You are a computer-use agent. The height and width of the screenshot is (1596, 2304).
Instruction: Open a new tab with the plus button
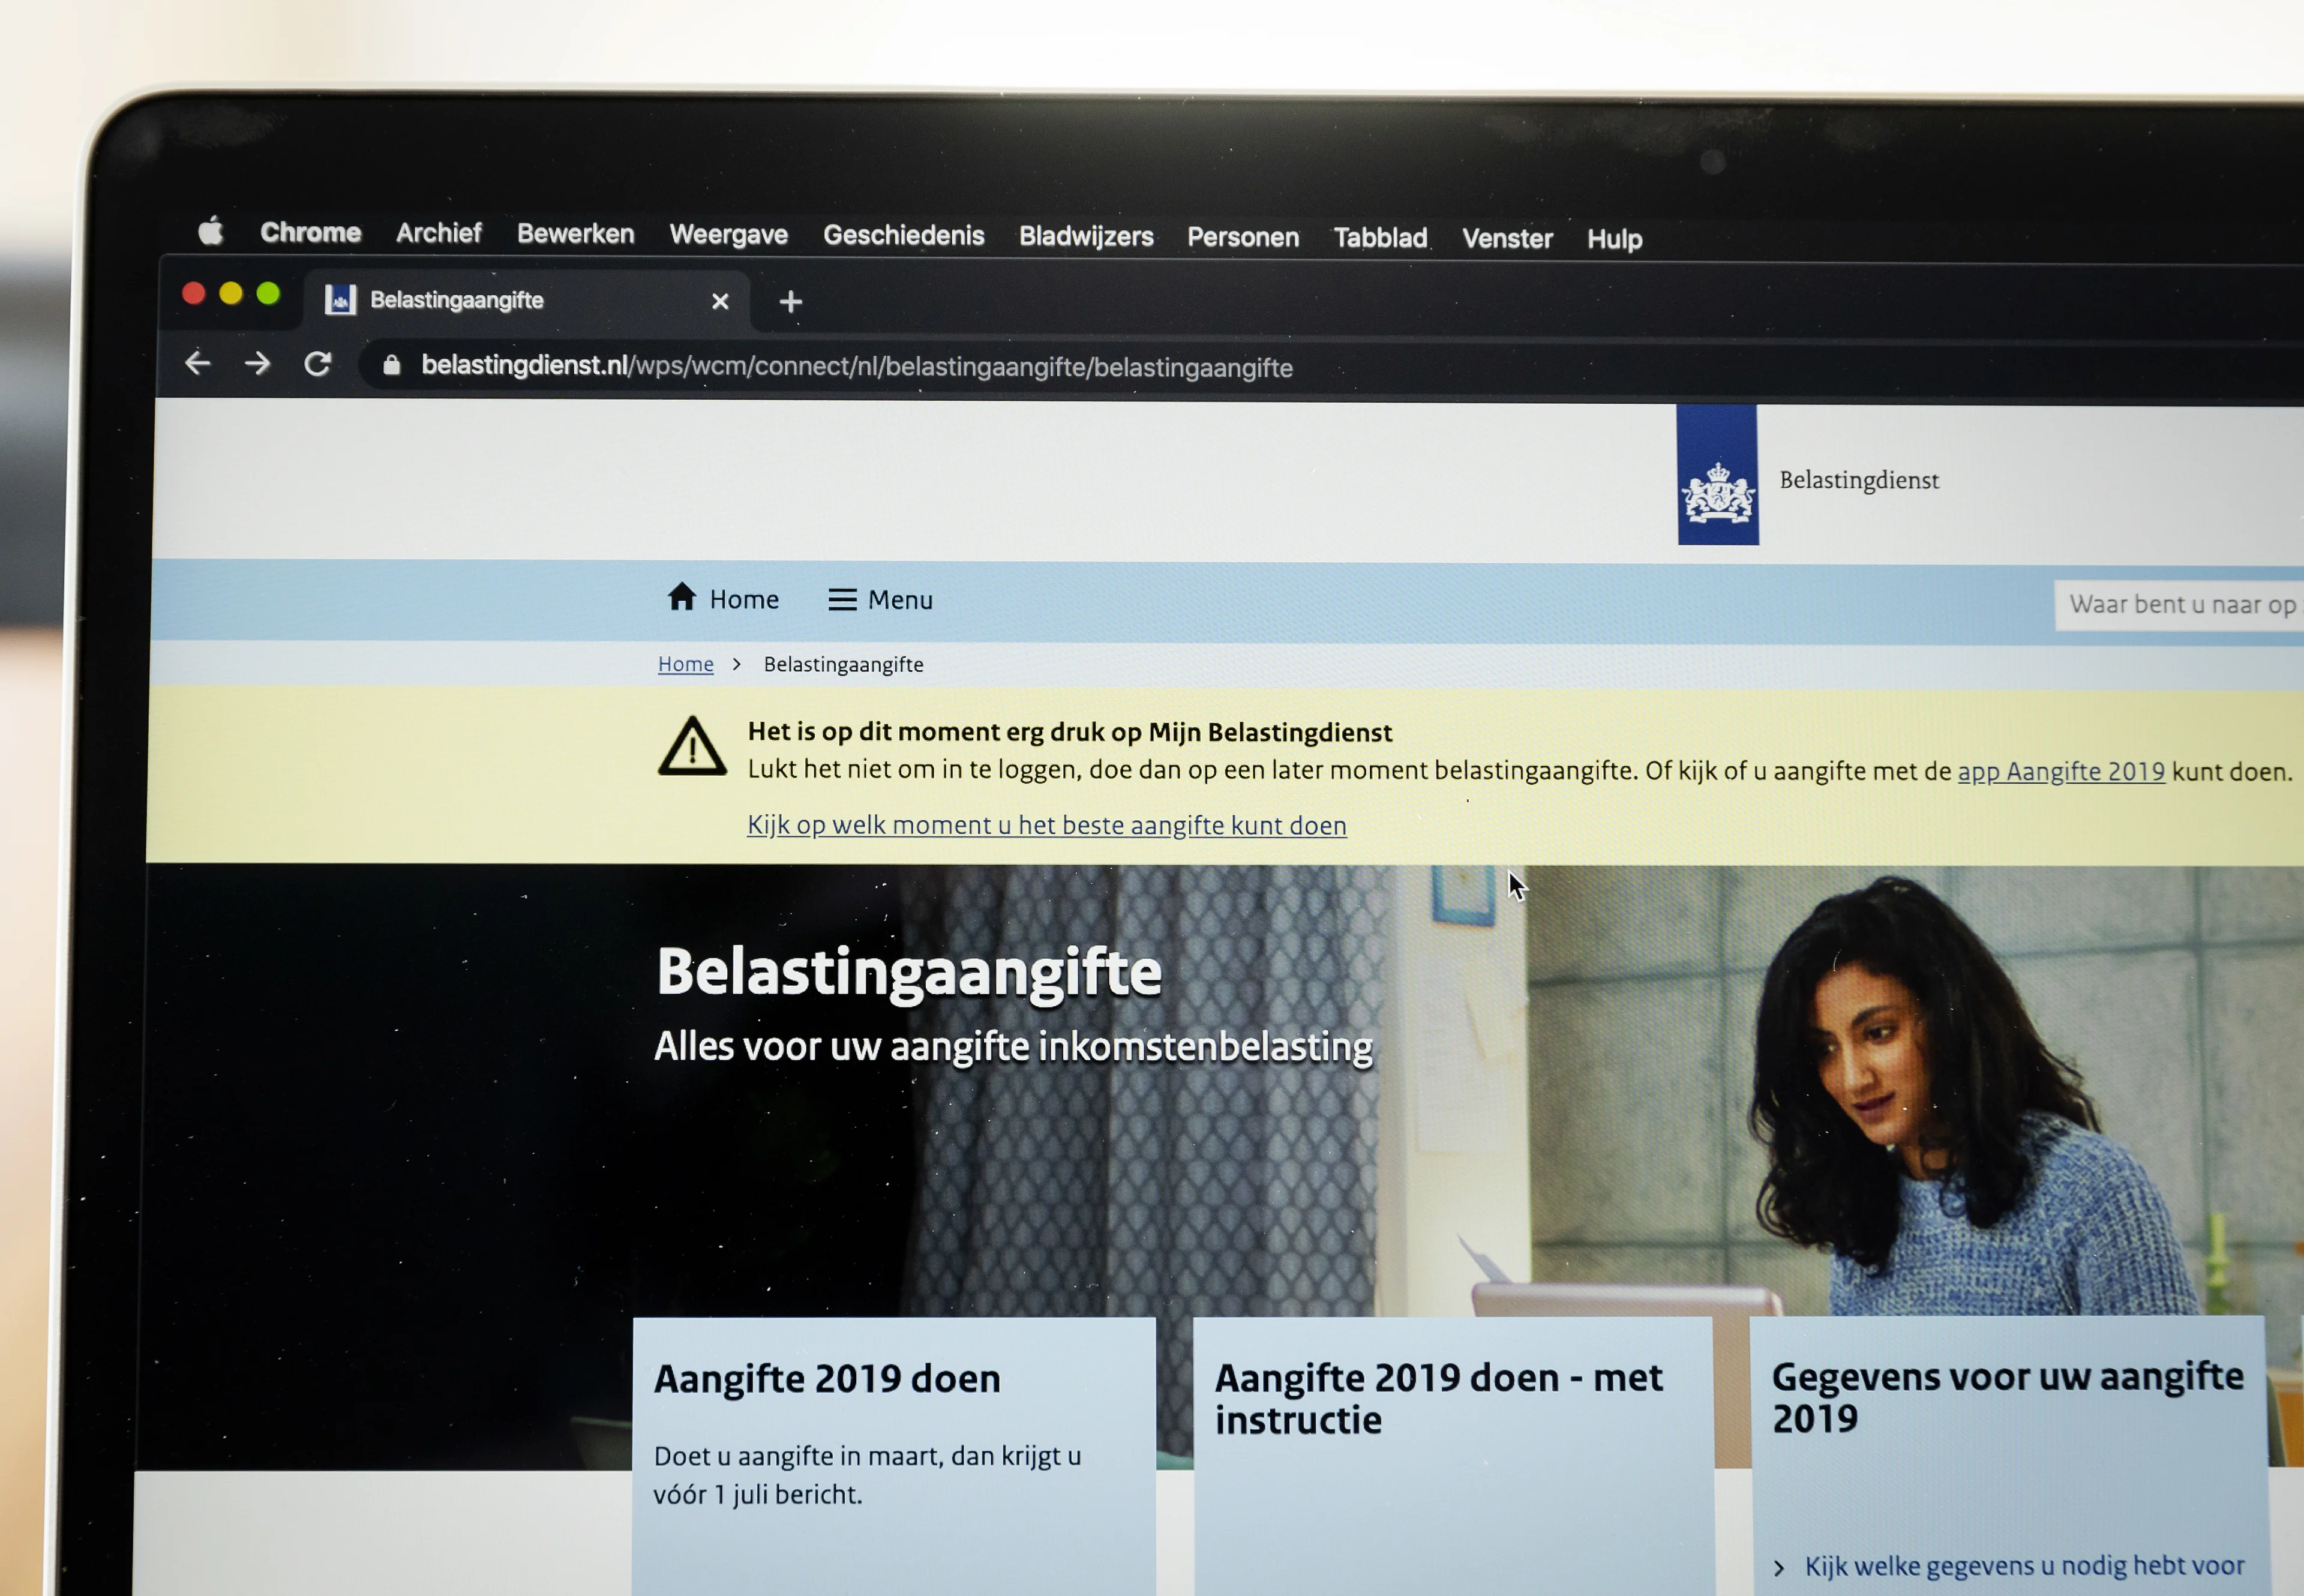pos(789,301)
